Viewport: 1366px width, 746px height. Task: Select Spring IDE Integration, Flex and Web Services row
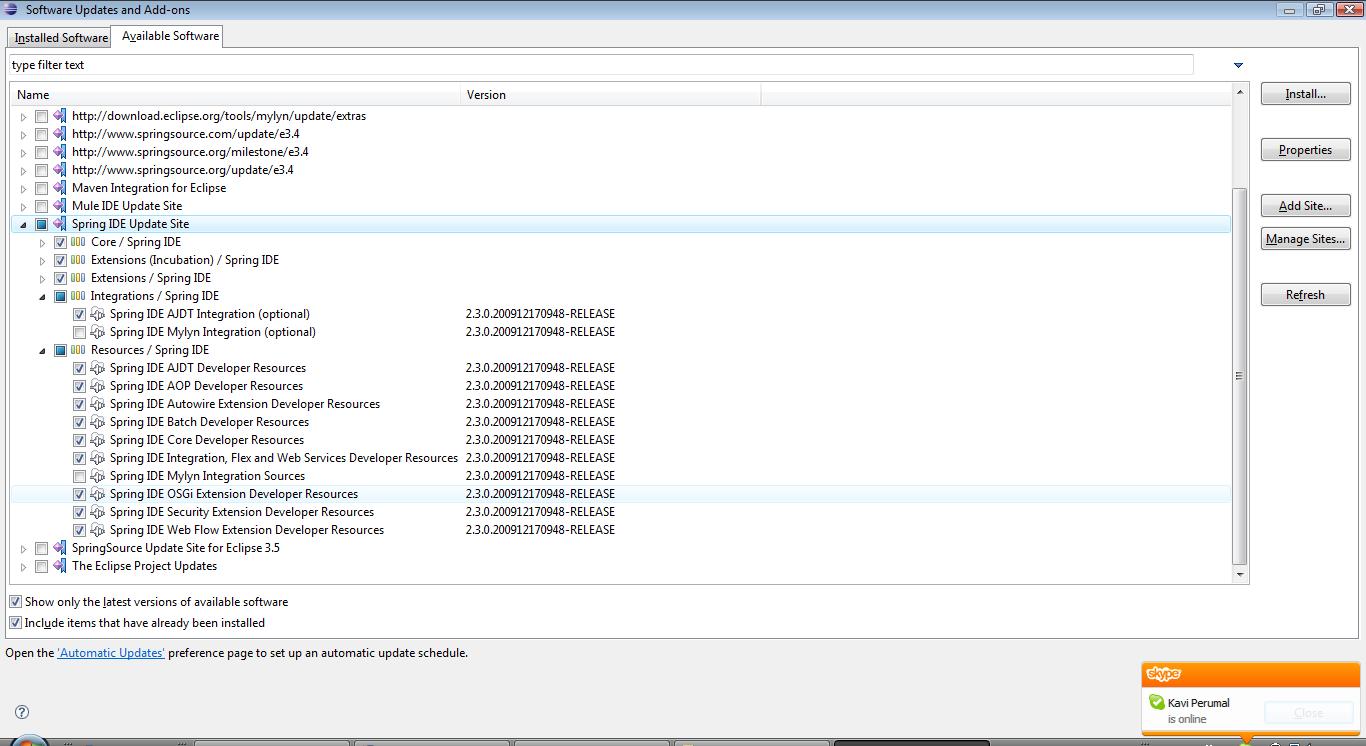(x=620, y=458)
